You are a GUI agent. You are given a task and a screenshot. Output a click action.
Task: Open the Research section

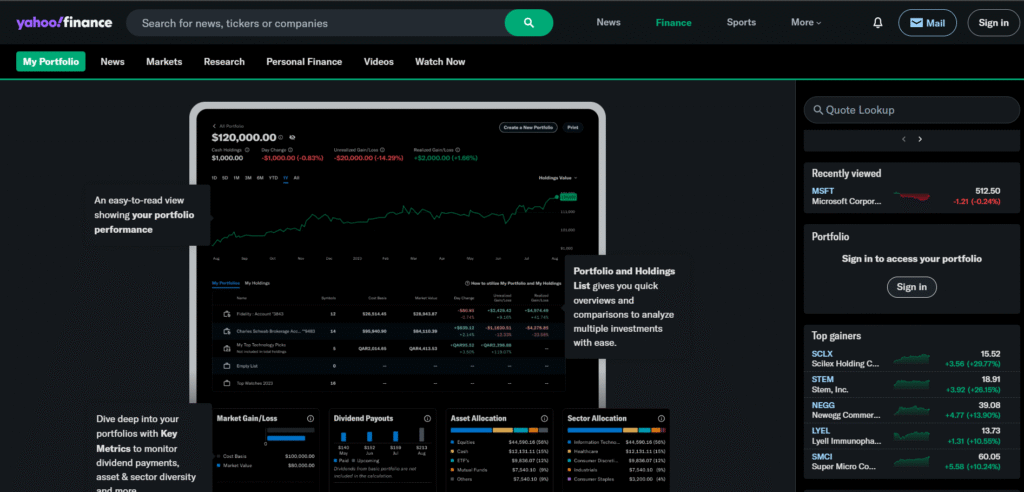224,61
